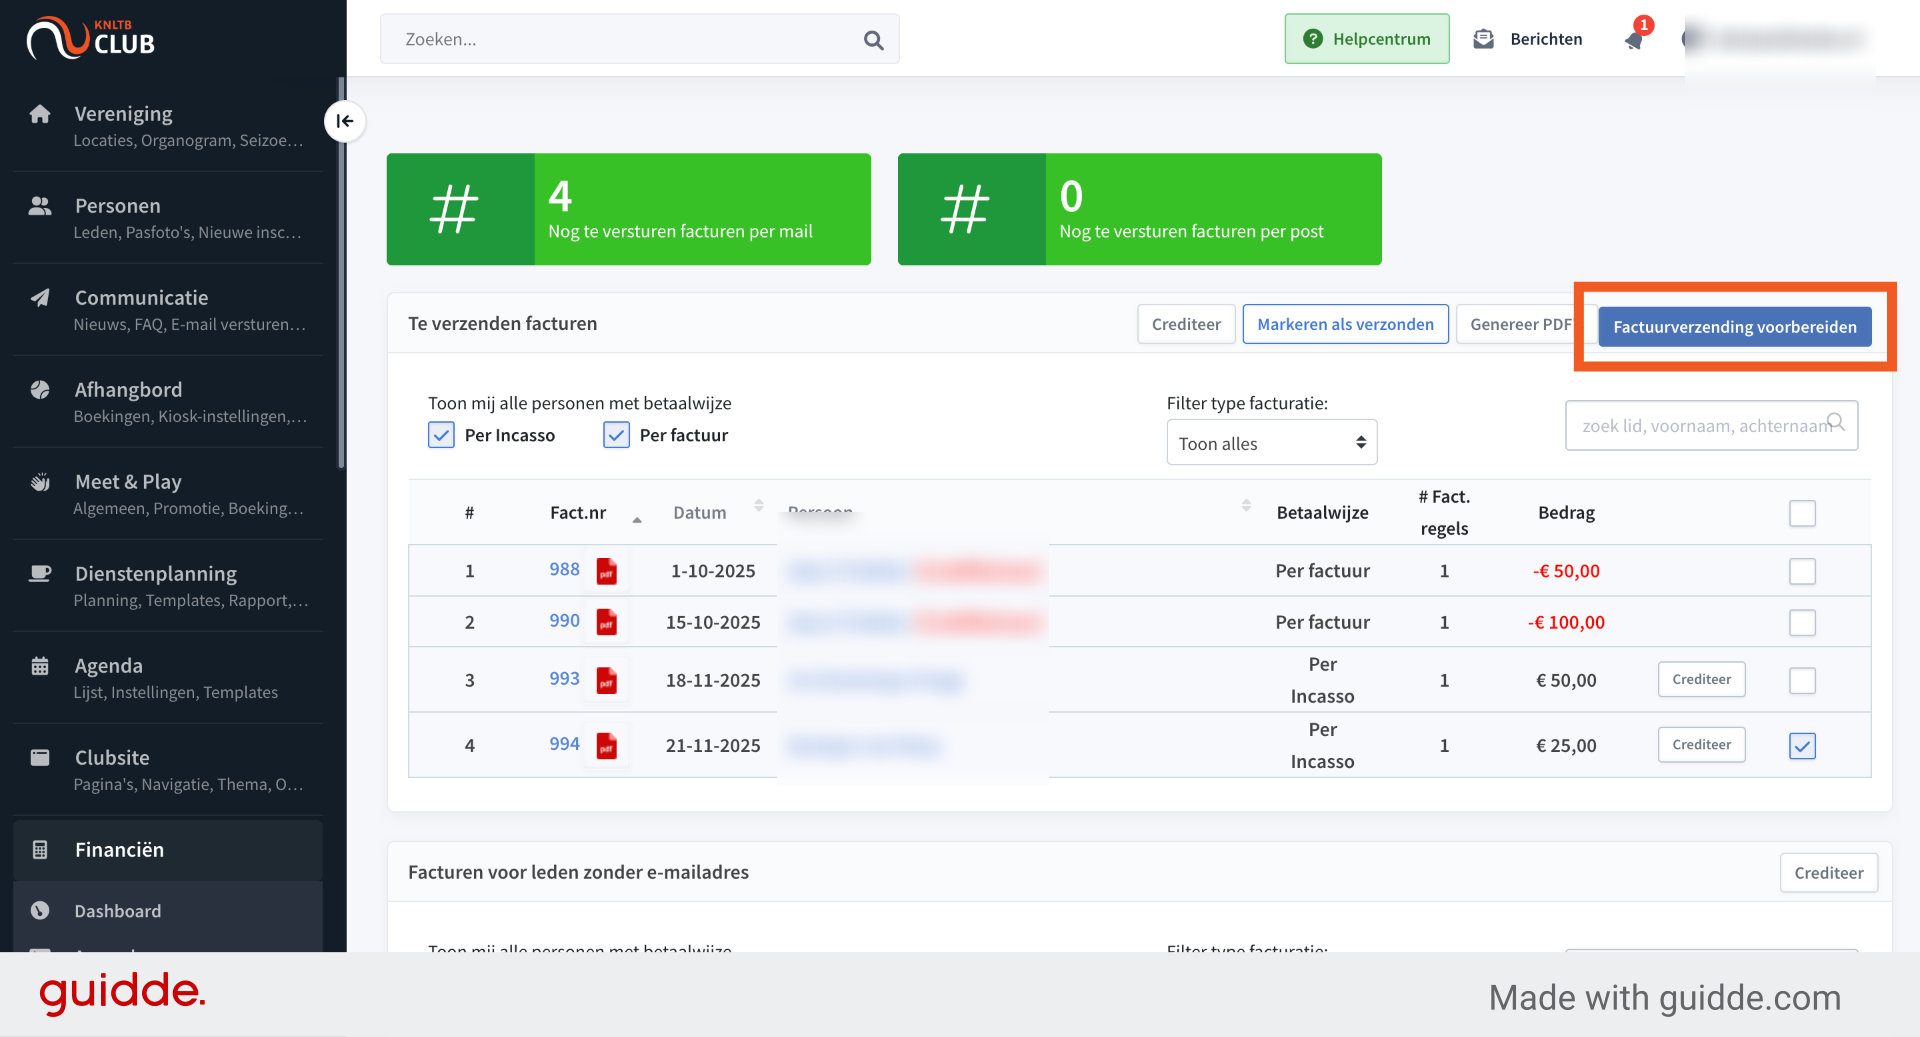Open PDF icon for invoice 994

click(x=606, y=746)
